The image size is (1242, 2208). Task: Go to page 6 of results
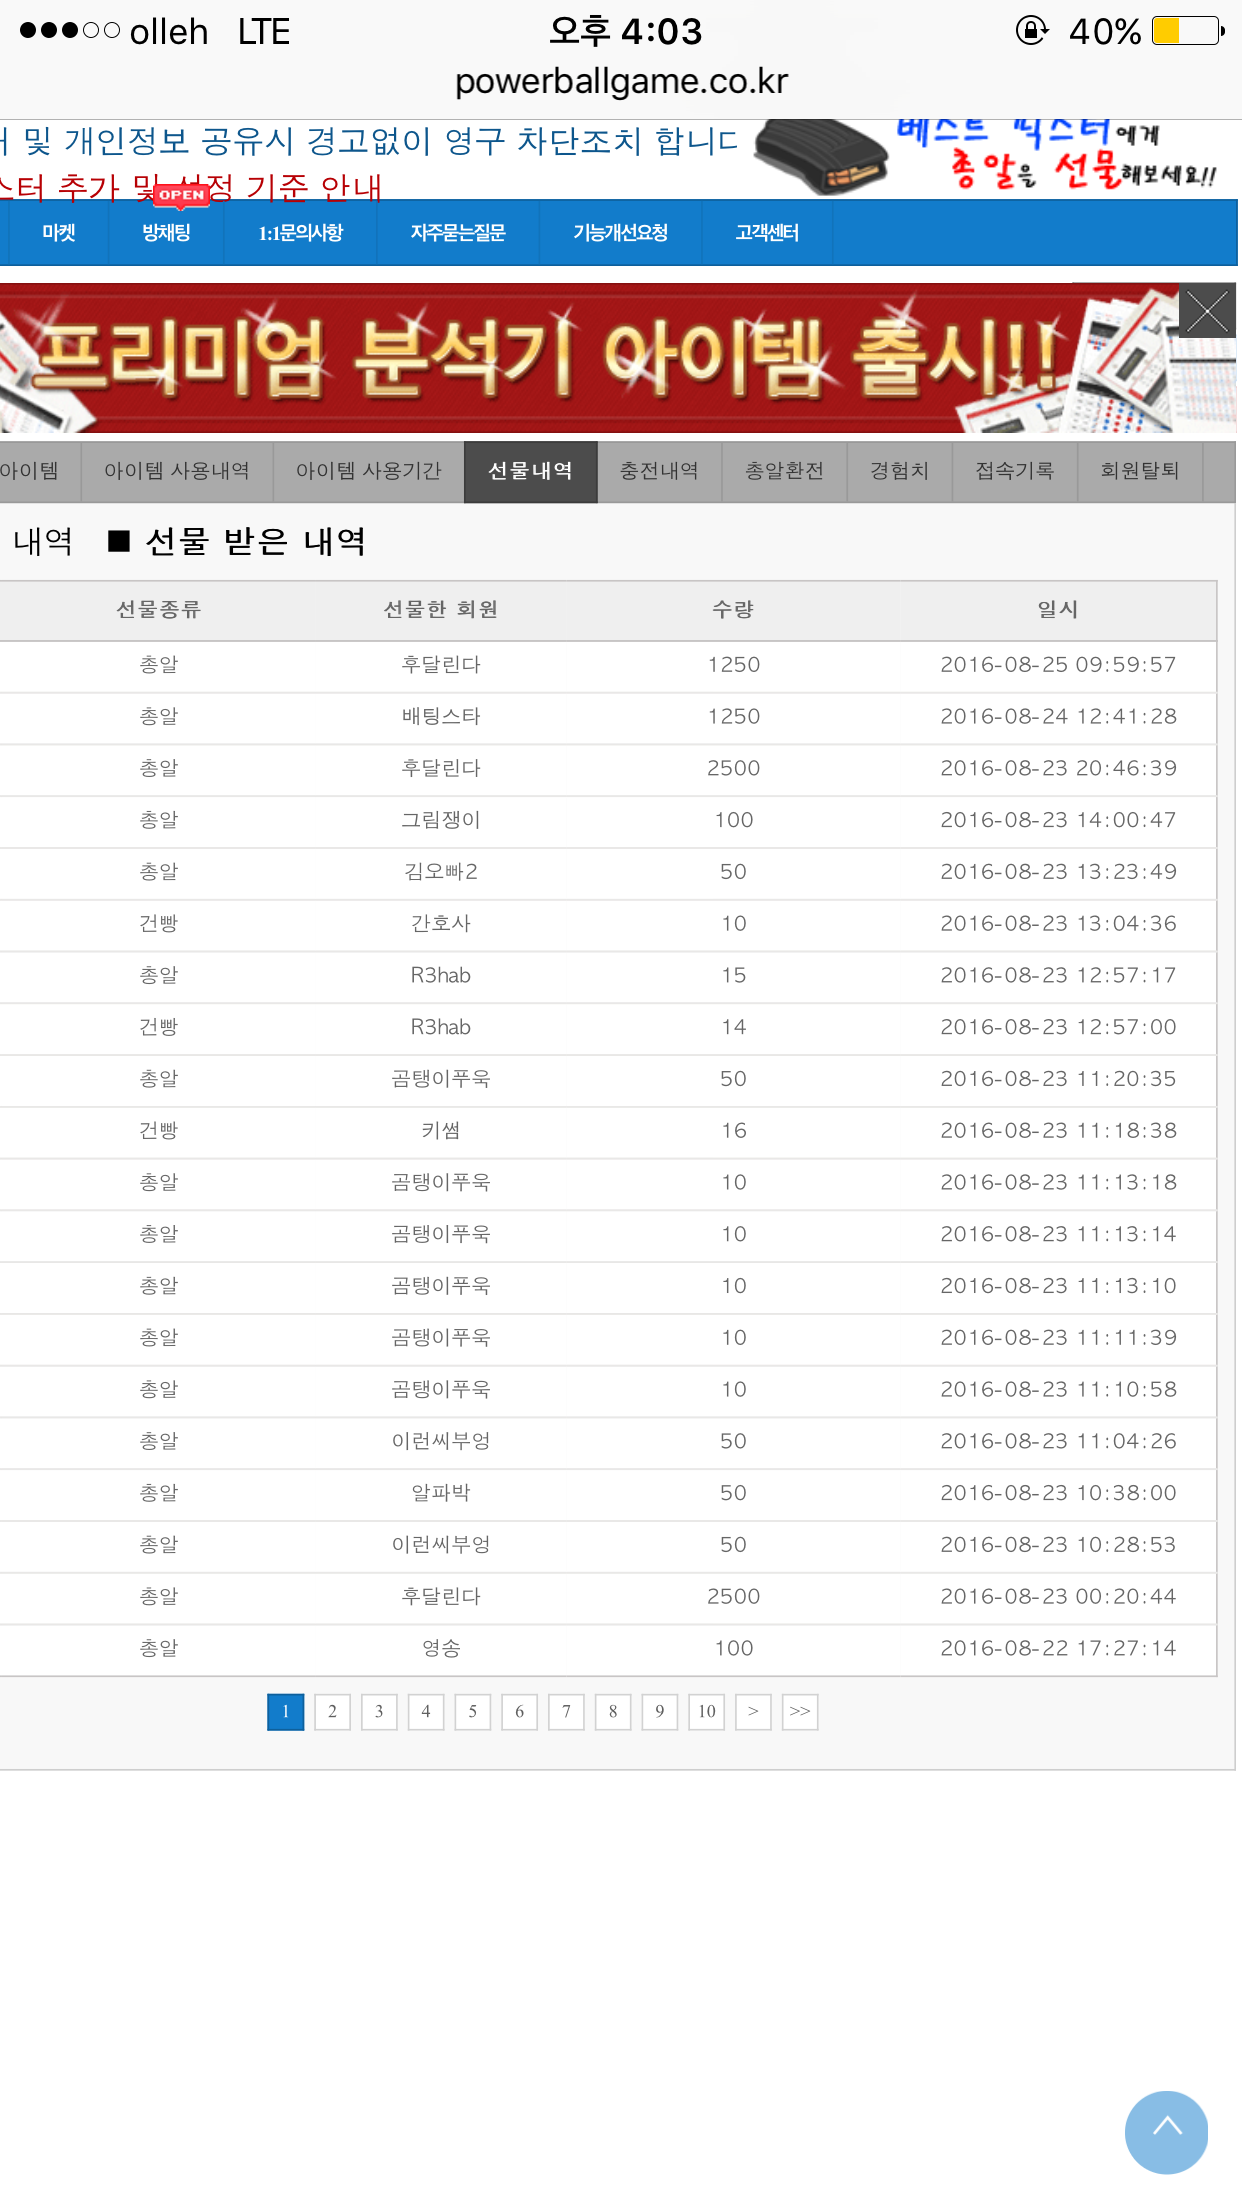click(x=519, y=1711)
